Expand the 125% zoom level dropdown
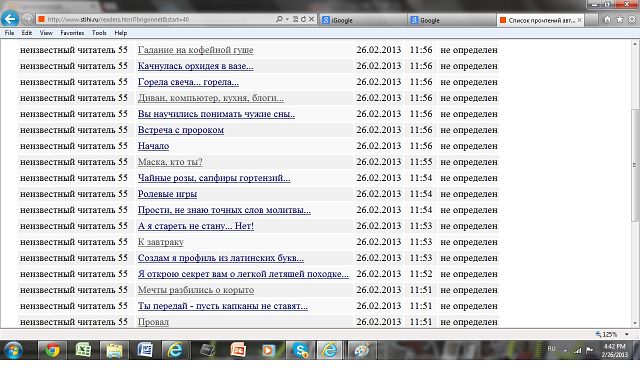The image size is (640, 370). [x=627, y=334]
